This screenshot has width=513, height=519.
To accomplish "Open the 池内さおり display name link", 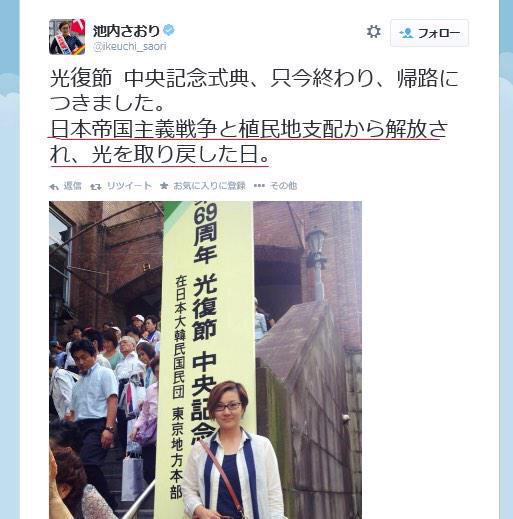I will pyautogui.click(x=126, y=31).
